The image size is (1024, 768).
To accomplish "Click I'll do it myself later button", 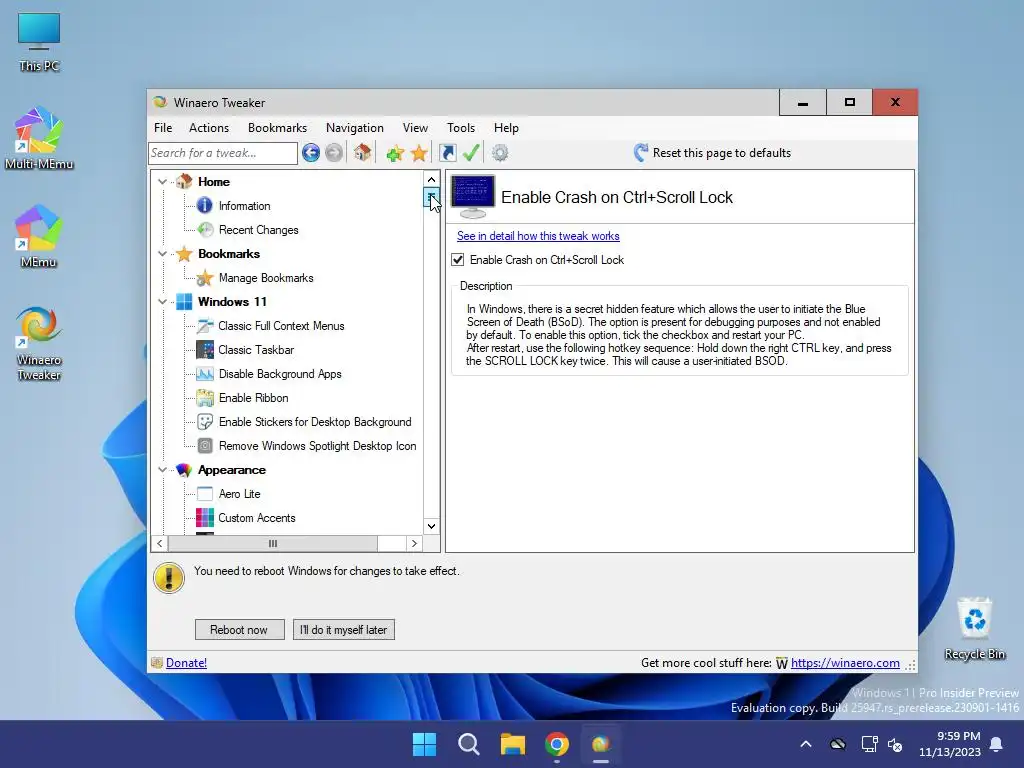I will 344,630.
